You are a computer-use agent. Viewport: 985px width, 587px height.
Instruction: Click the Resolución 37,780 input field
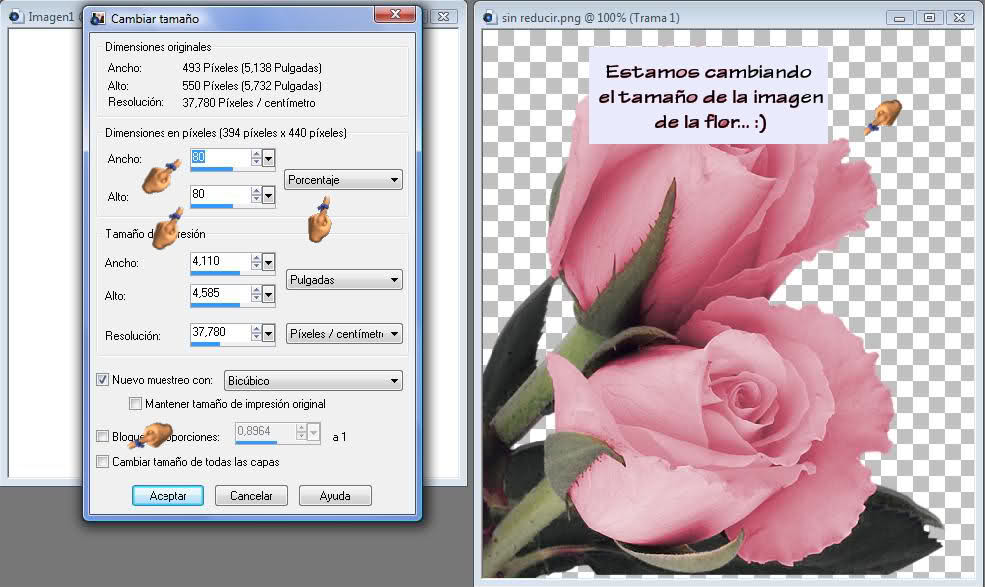click(x=220, y=332)
